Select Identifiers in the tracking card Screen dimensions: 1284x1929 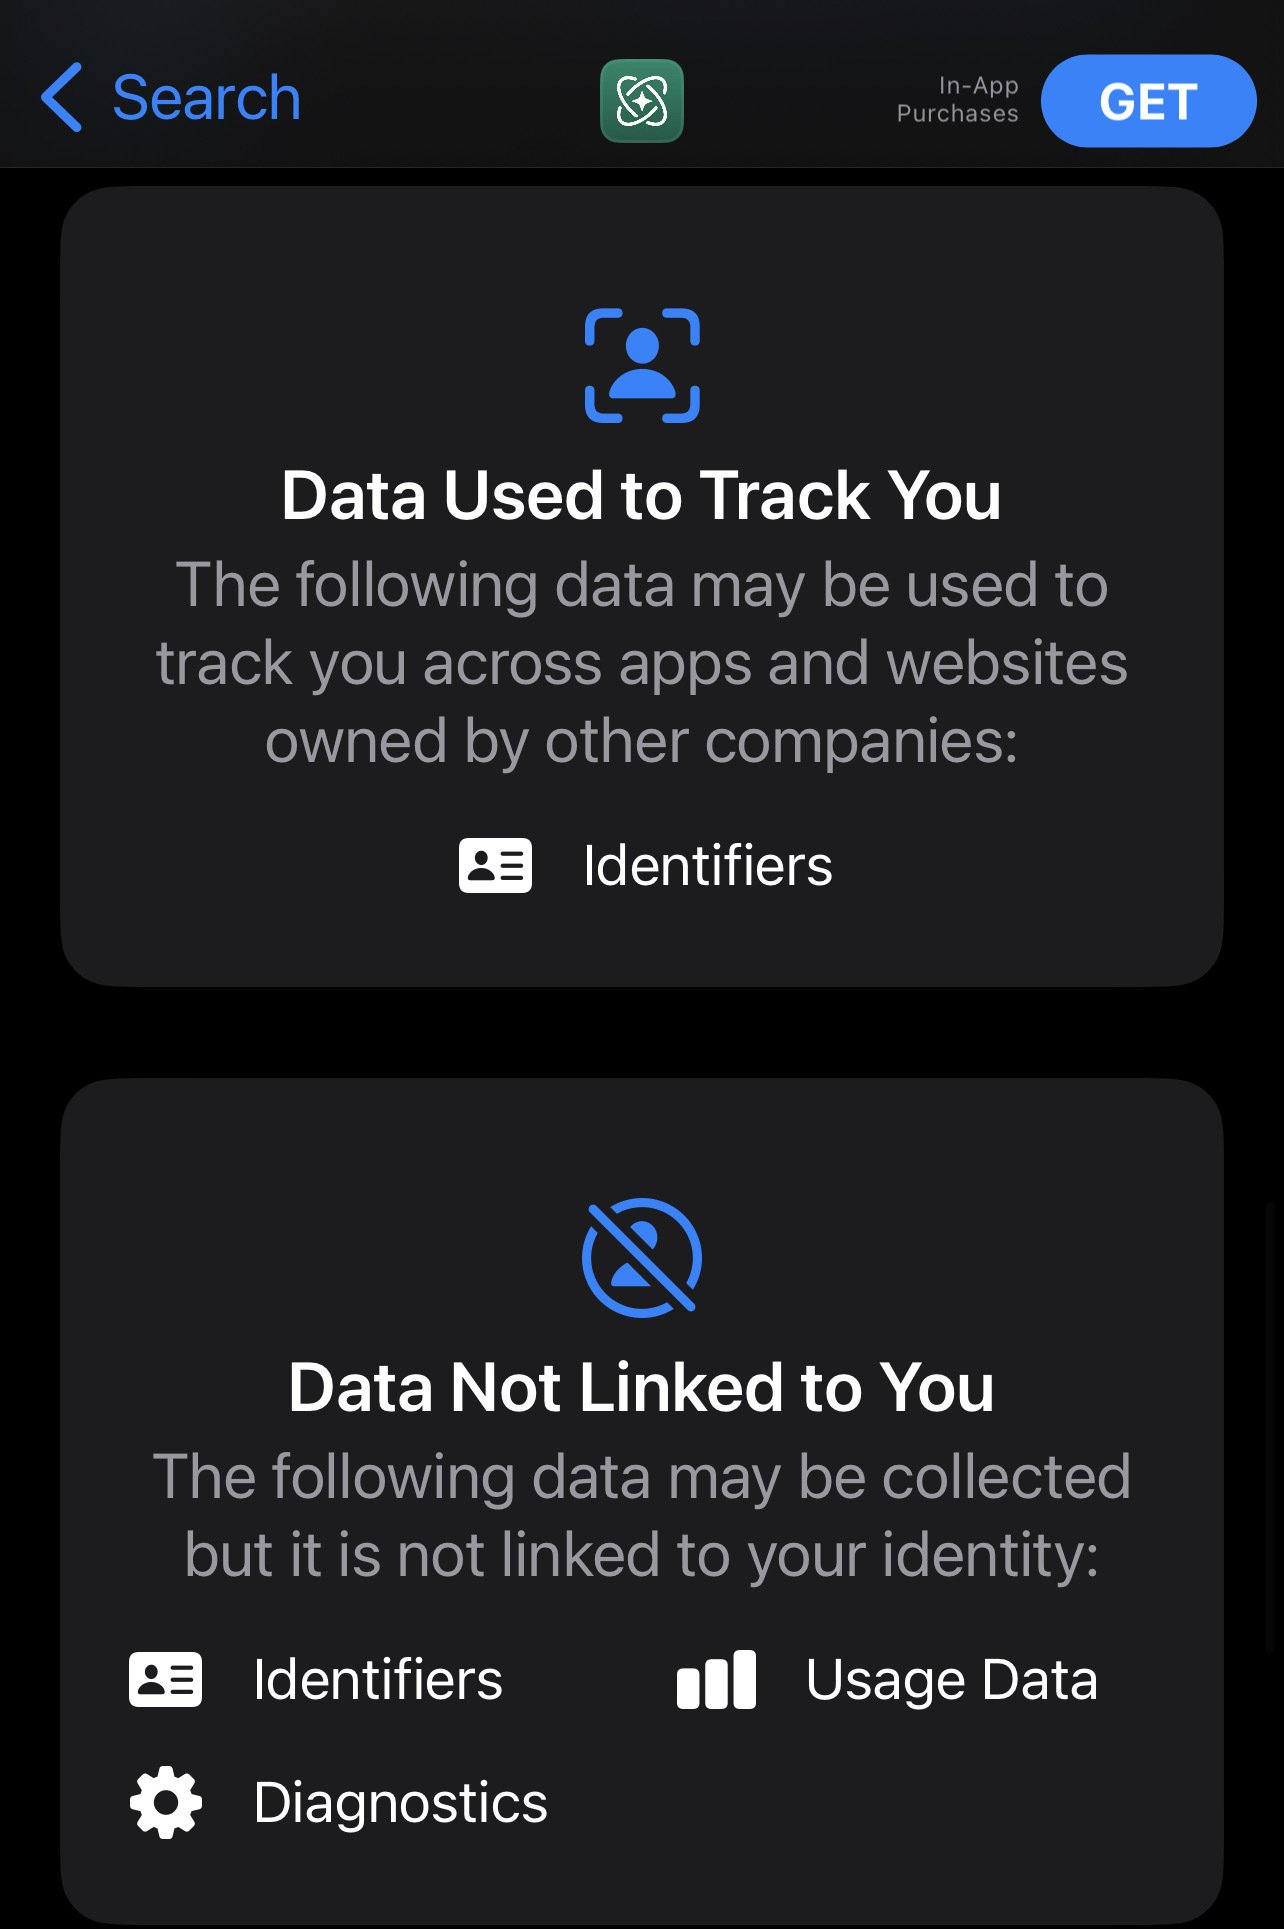click(708, 865)
